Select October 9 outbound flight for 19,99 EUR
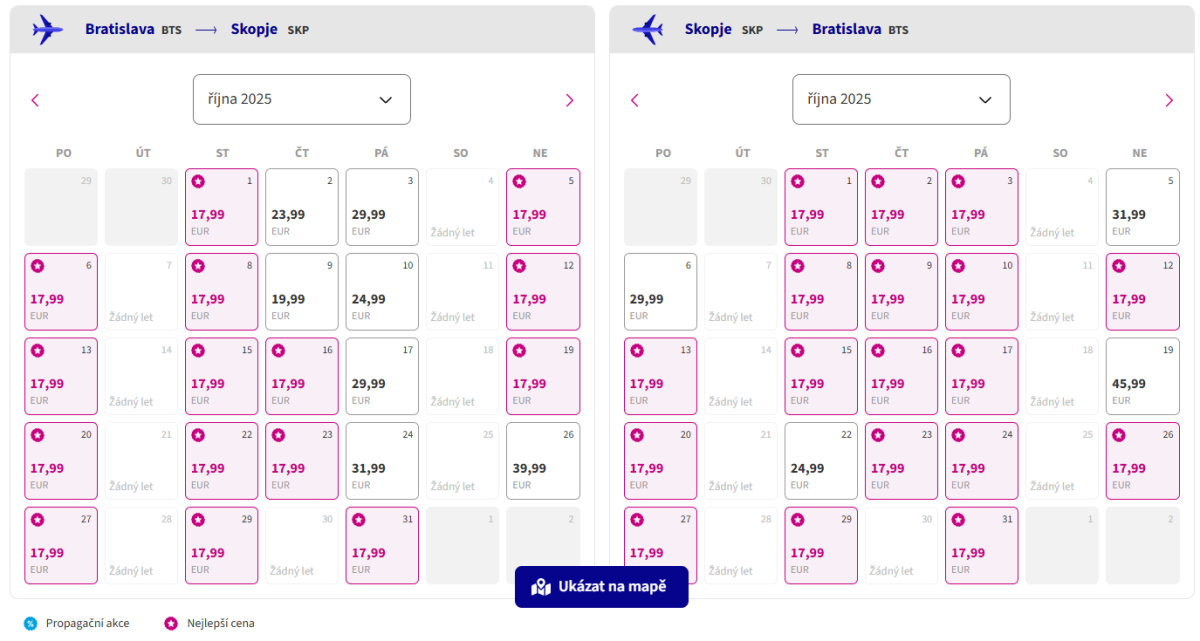 click(301, 291)
